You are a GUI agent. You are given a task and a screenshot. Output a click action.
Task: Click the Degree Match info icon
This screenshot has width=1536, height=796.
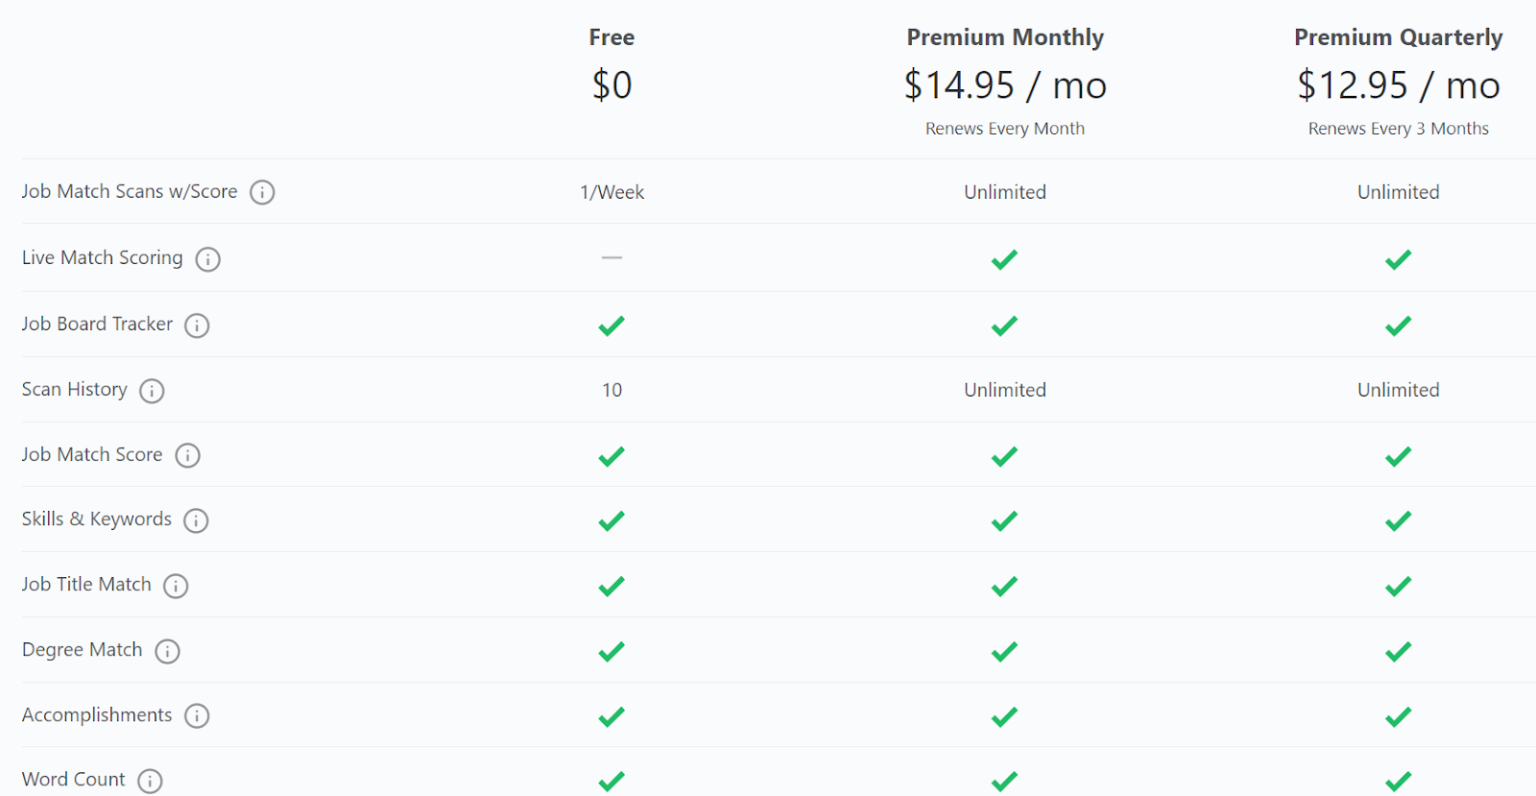[166, 651]
